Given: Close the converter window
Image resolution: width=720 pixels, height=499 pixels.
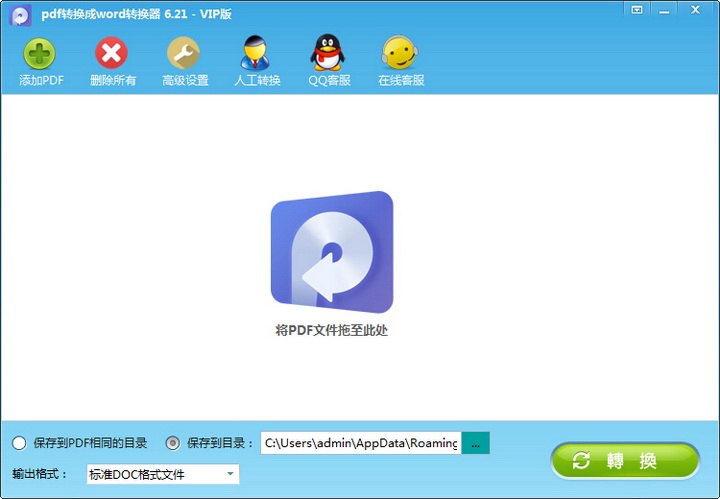Looking at the screenshot, I should coord(695,10).
